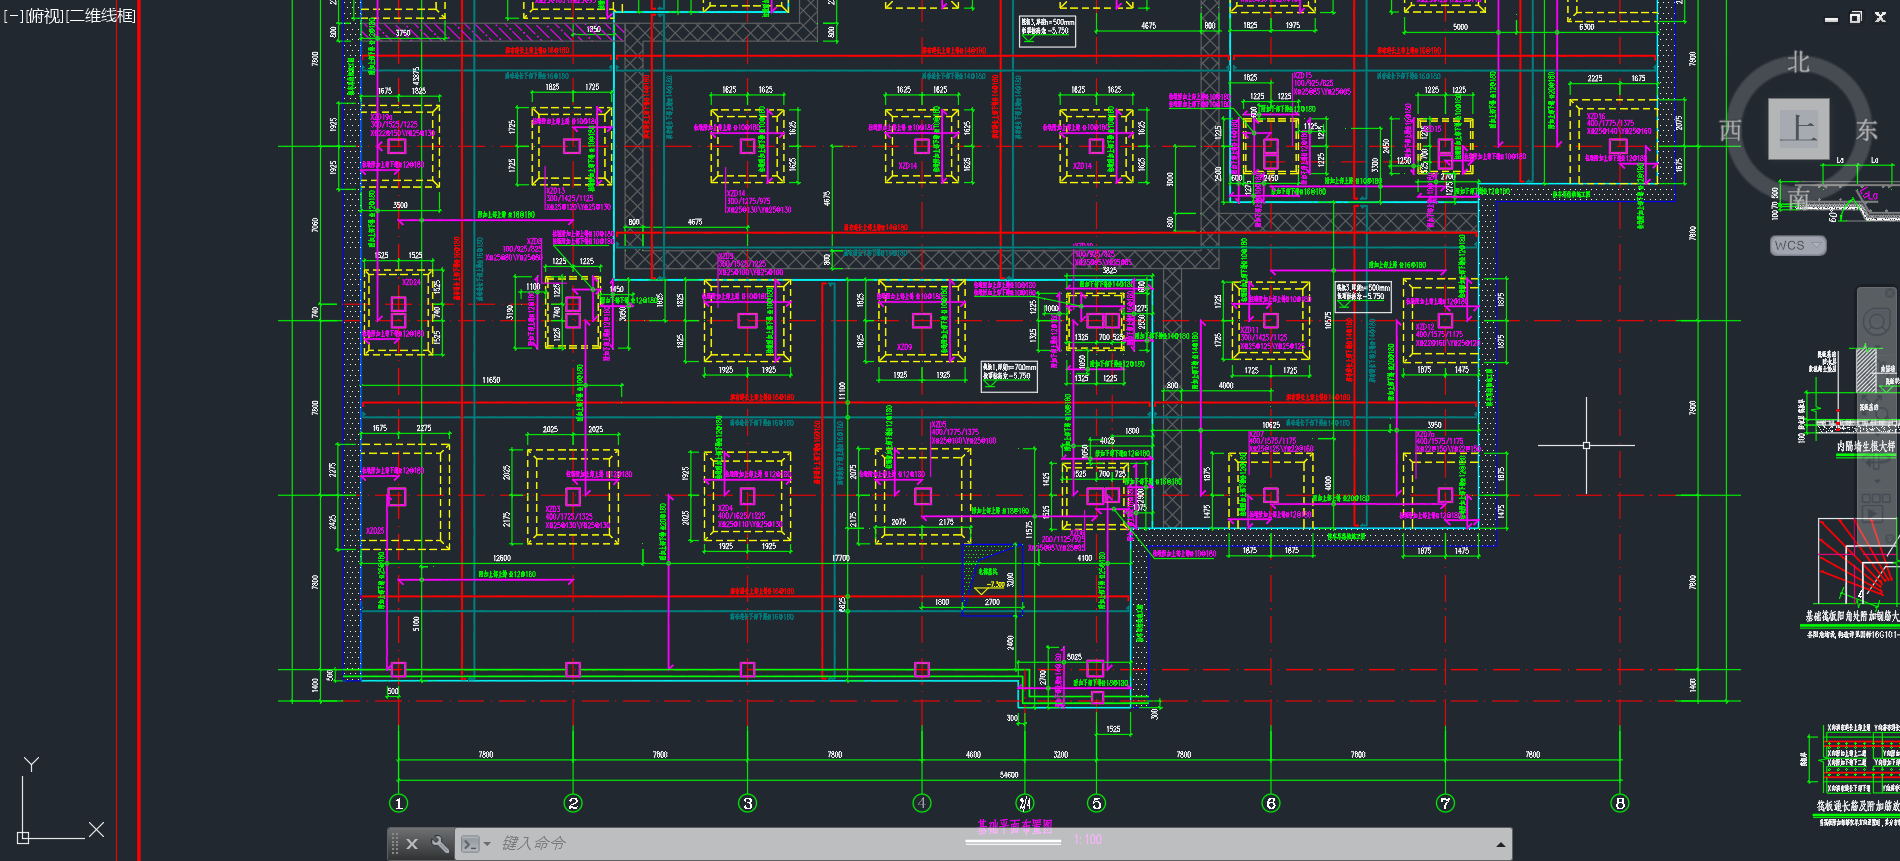Click the 54600 overall dimension text

point(1009,775)
